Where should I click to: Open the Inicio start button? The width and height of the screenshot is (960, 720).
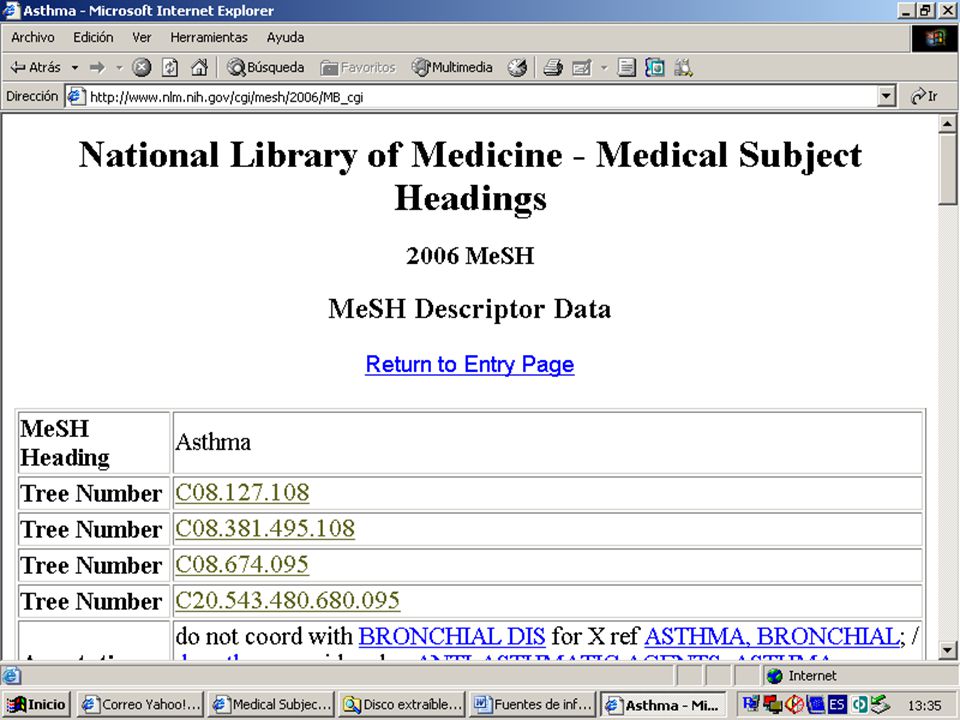[36, 705]
